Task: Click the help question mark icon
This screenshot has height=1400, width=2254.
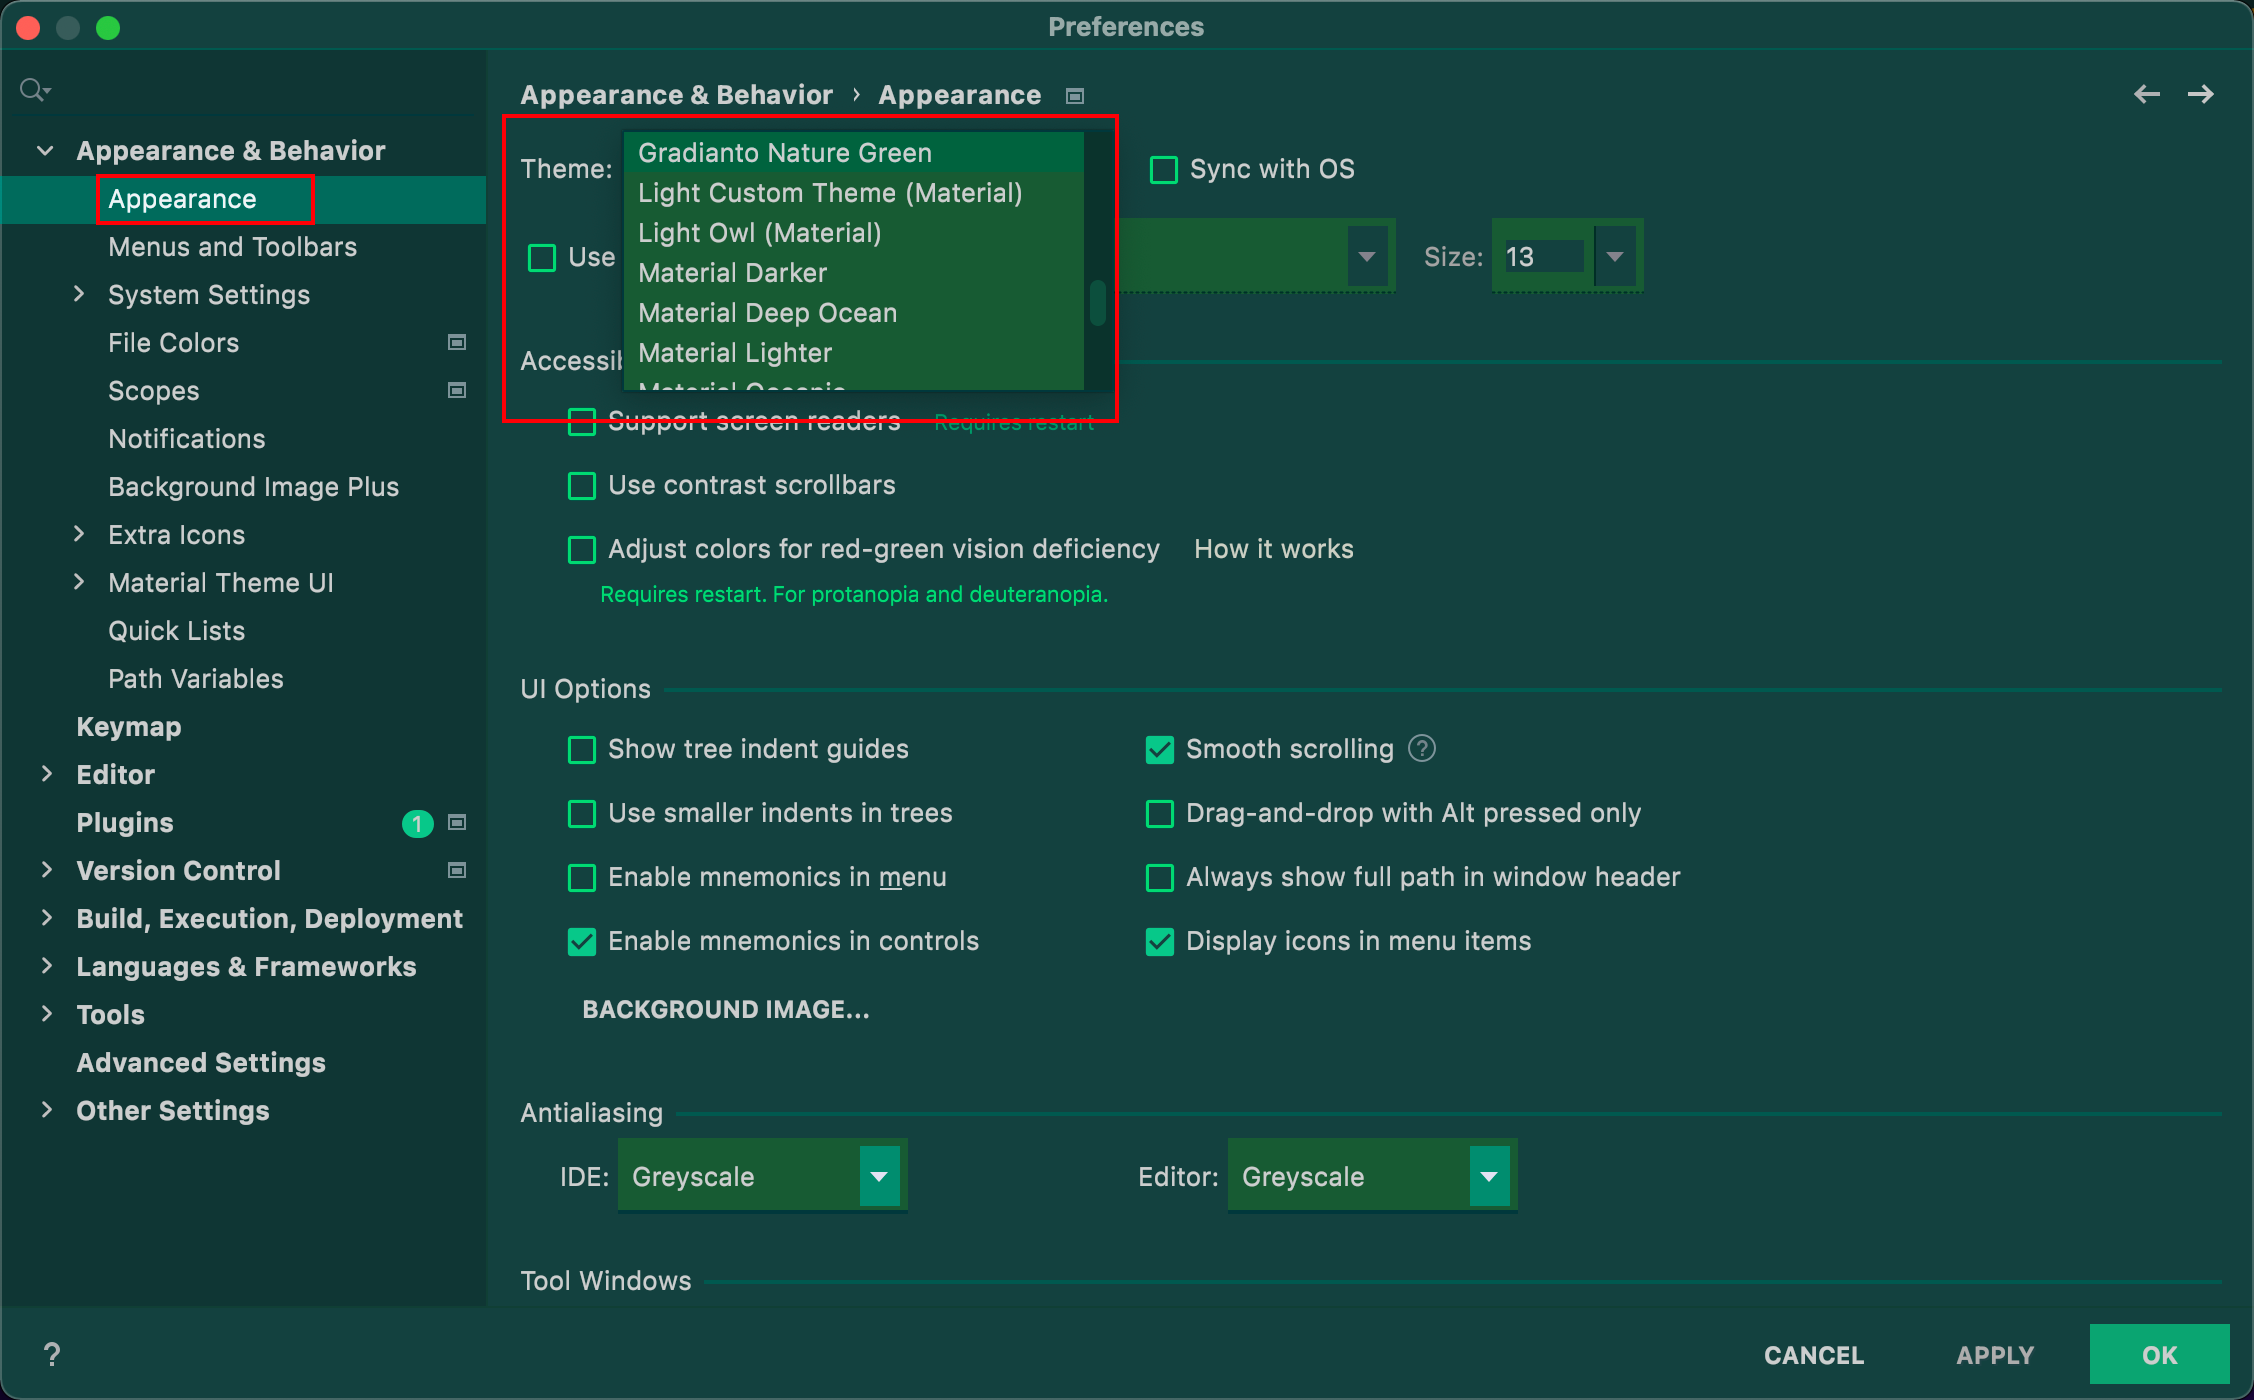Action: point(52,1354)
